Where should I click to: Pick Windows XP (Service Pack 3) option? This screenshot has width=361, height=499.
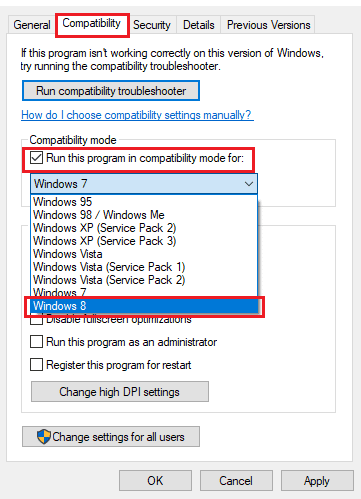click(x=144, y=241)
